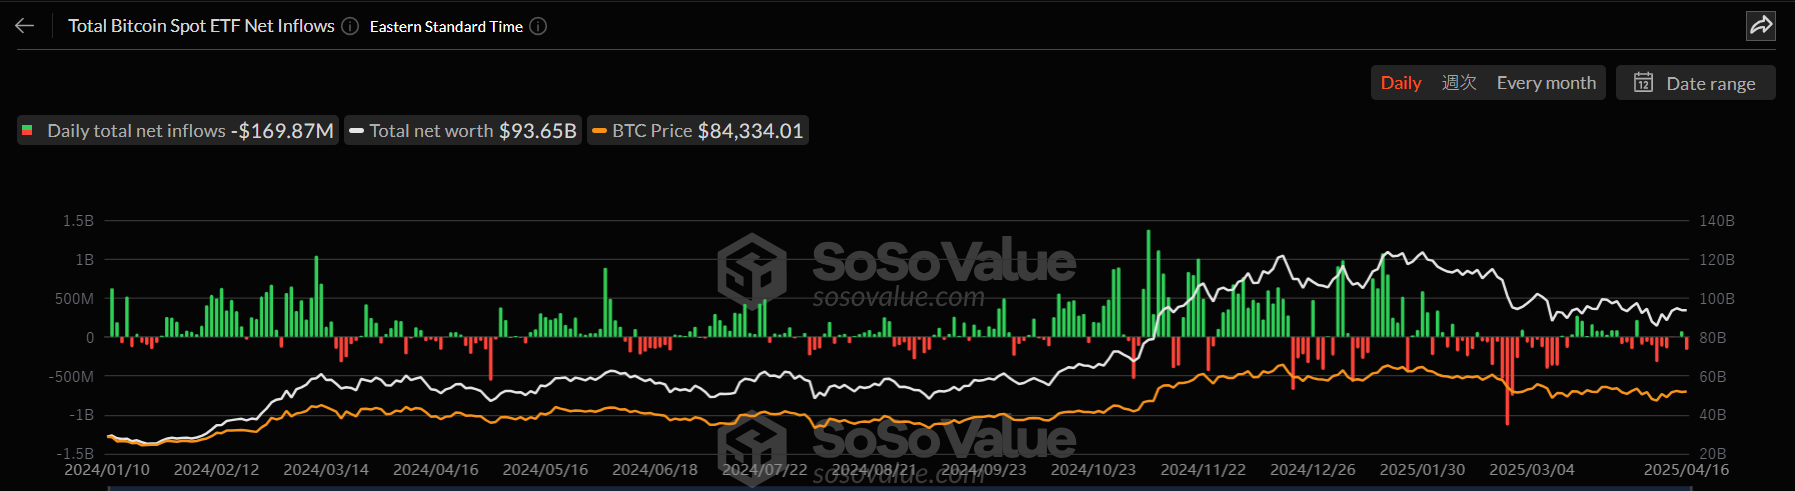Click the 2025/01/30 x-axis date label
1795x491 pixels.
pos(1422,470)
